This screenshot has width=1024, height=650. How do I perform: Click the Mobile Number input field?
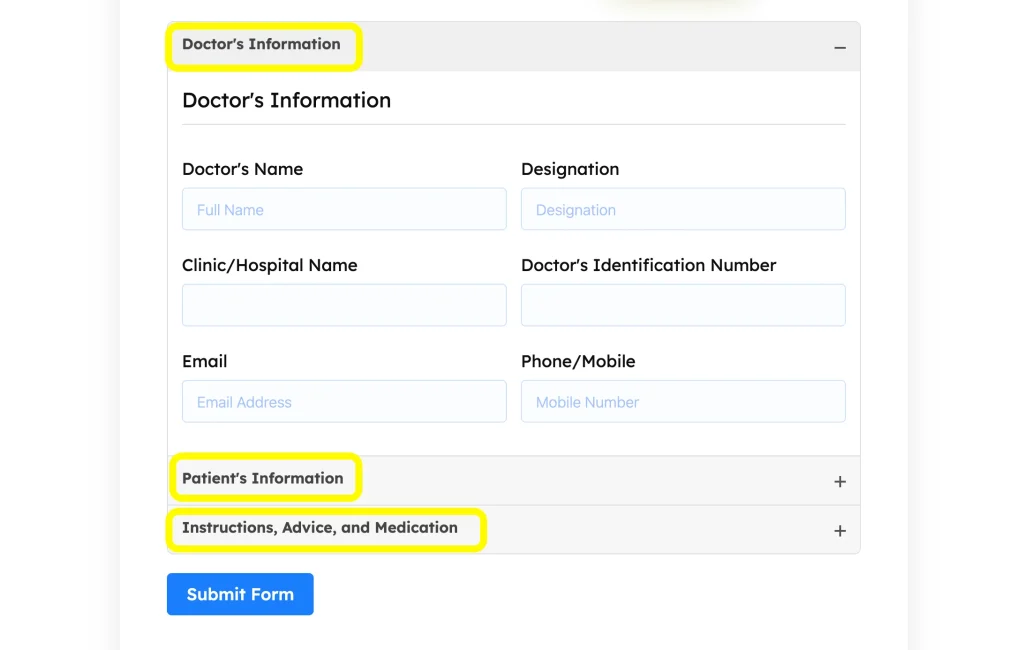pyautogui.click(x=683, y=402)
